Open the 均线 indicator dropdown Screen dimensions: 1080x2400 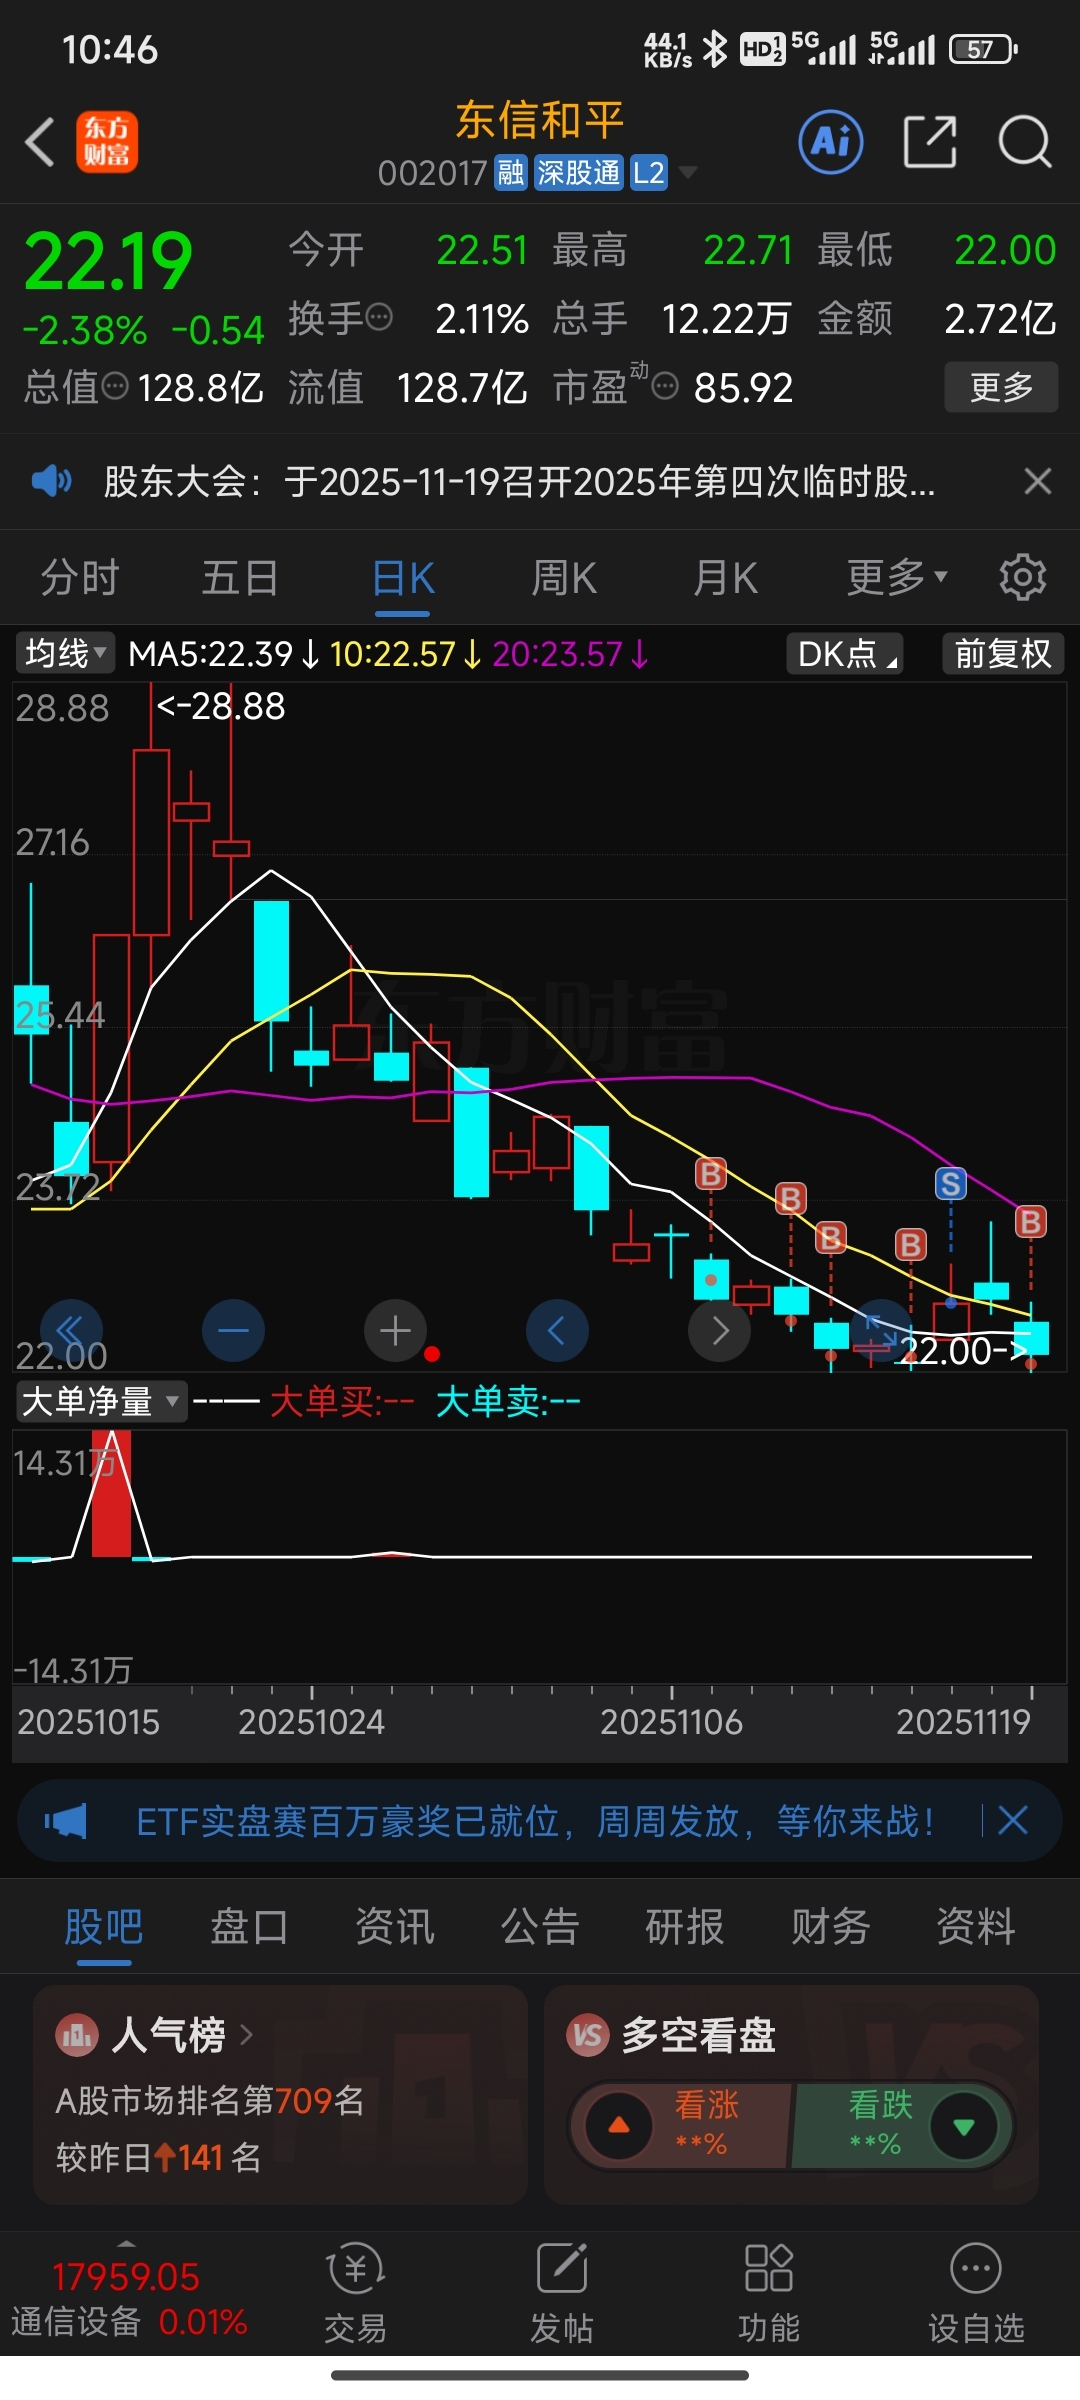[x=65, y=653]
